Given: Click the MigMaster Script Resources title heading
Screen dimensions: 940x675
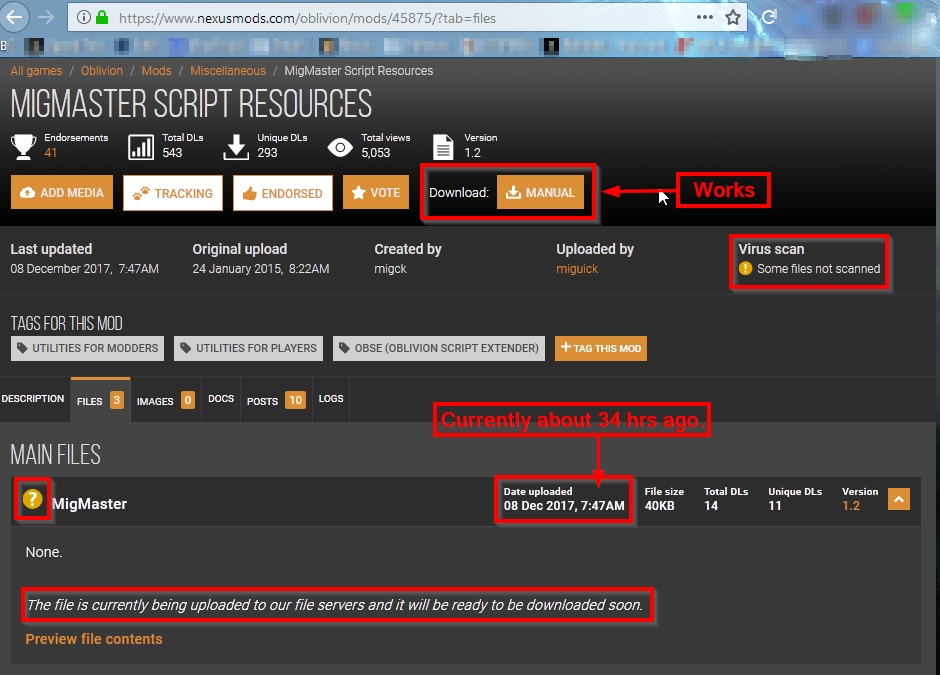Looking at the screenshot, I should point(191,104).
